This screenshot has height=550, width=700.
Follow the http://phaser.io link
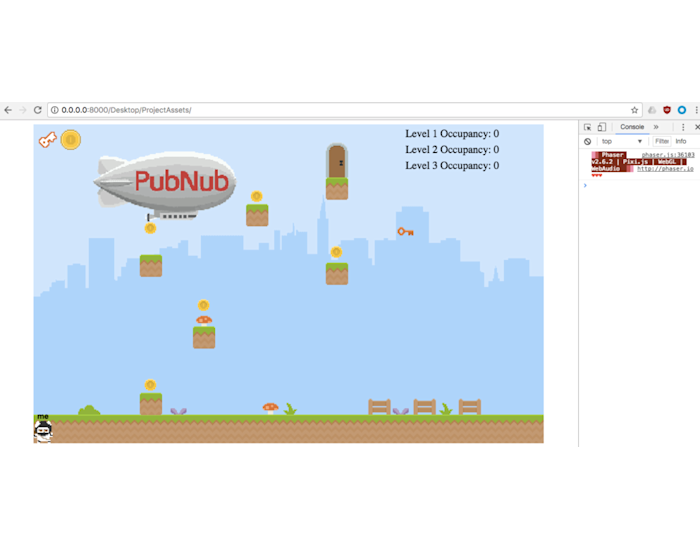[665, 169]
